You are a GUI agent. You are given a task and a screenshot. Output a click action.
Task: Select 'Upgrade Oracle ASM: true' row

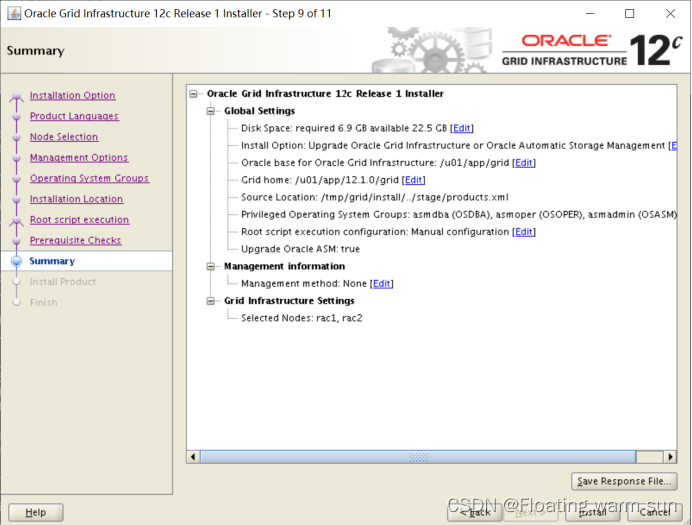click(x=300, y=249)
